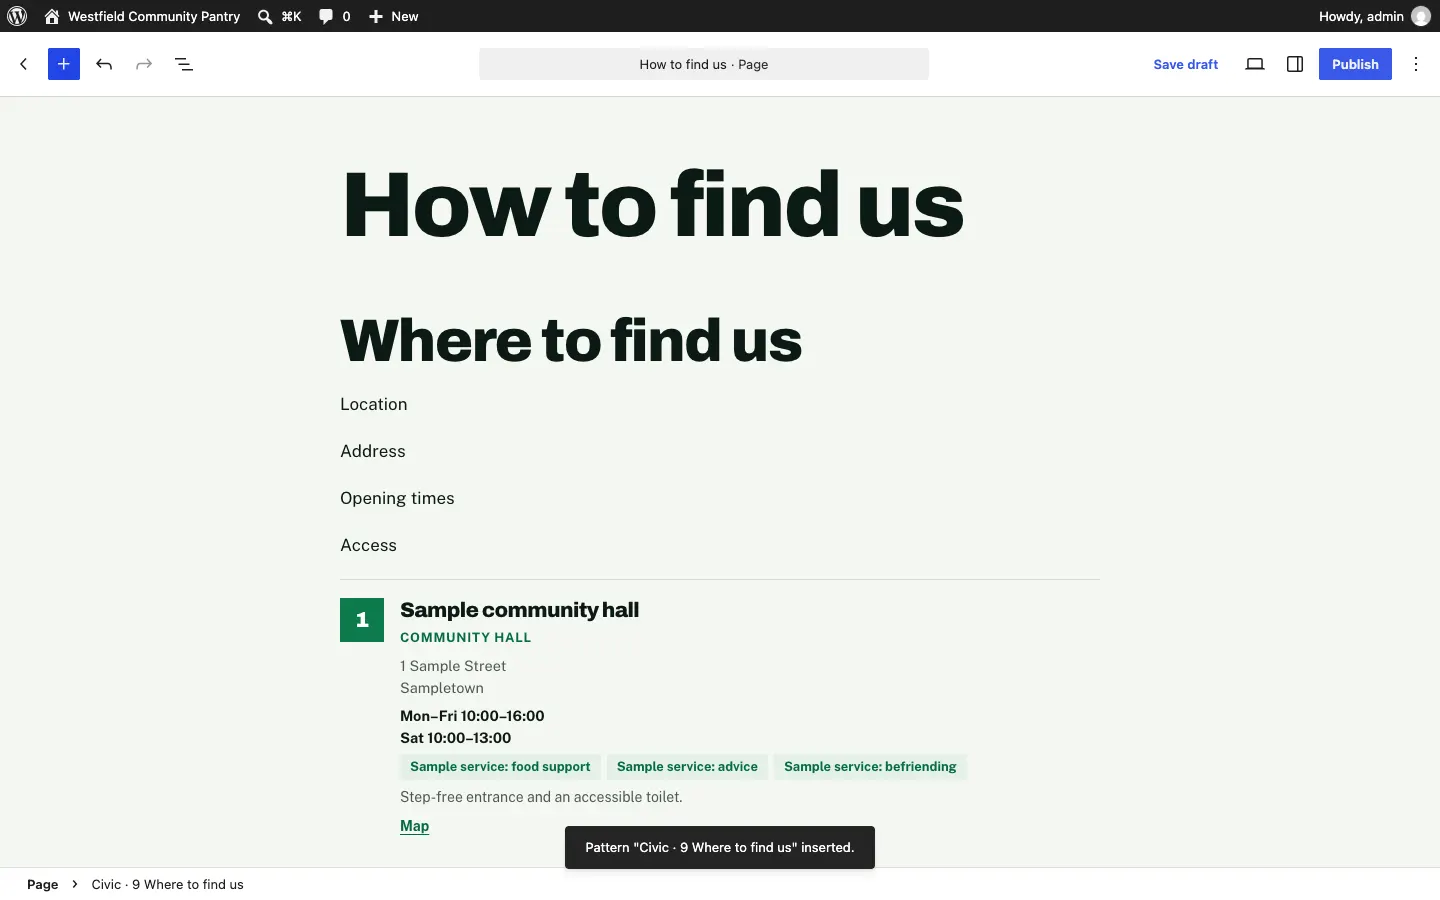Image resolution: width=1440 pixels, height=900 pixels.
Task: Select the 'Sample service: befriending' tag
Action: coord(870,767)
